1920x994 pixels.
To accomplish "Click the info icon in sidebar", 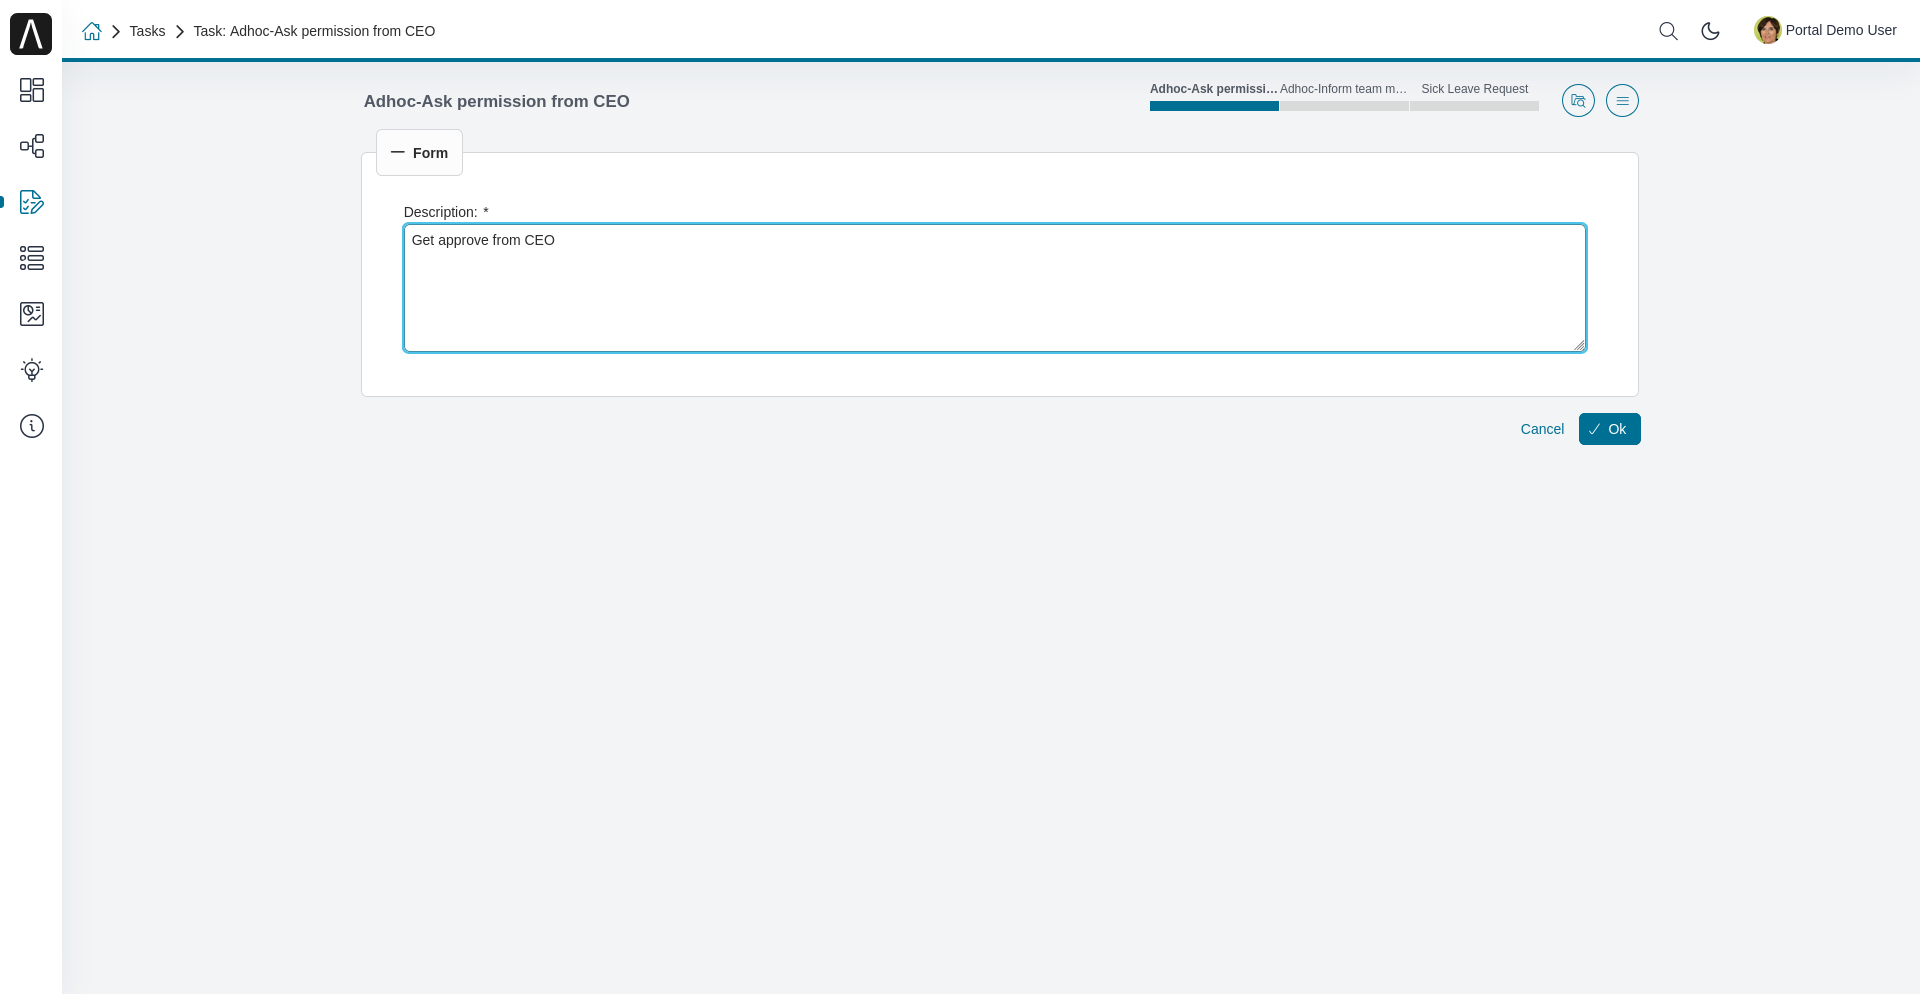I will 32,426.
